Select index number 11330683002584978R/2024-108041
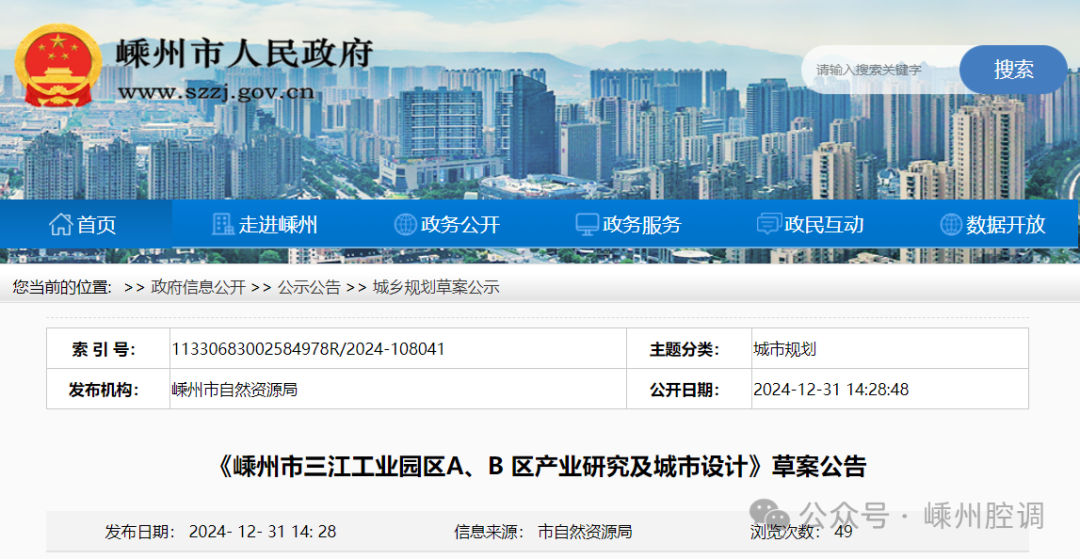The width and height of the screenshot is (1080, 559). point(308,349)
